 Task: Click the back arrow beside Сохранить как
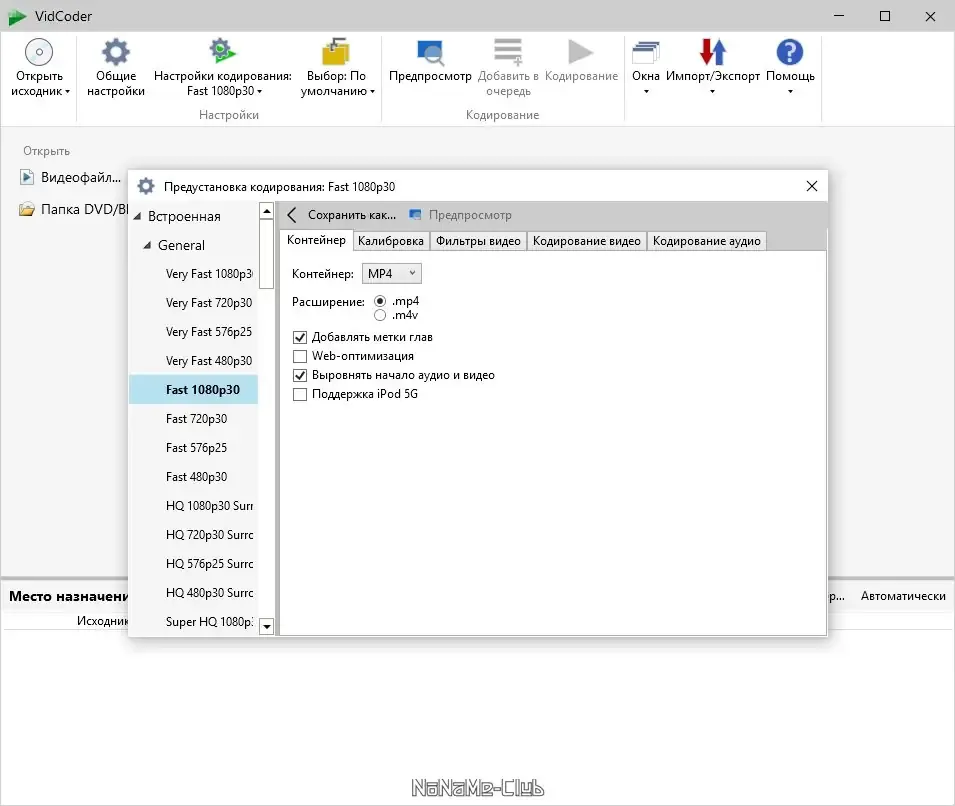[292, 215]
